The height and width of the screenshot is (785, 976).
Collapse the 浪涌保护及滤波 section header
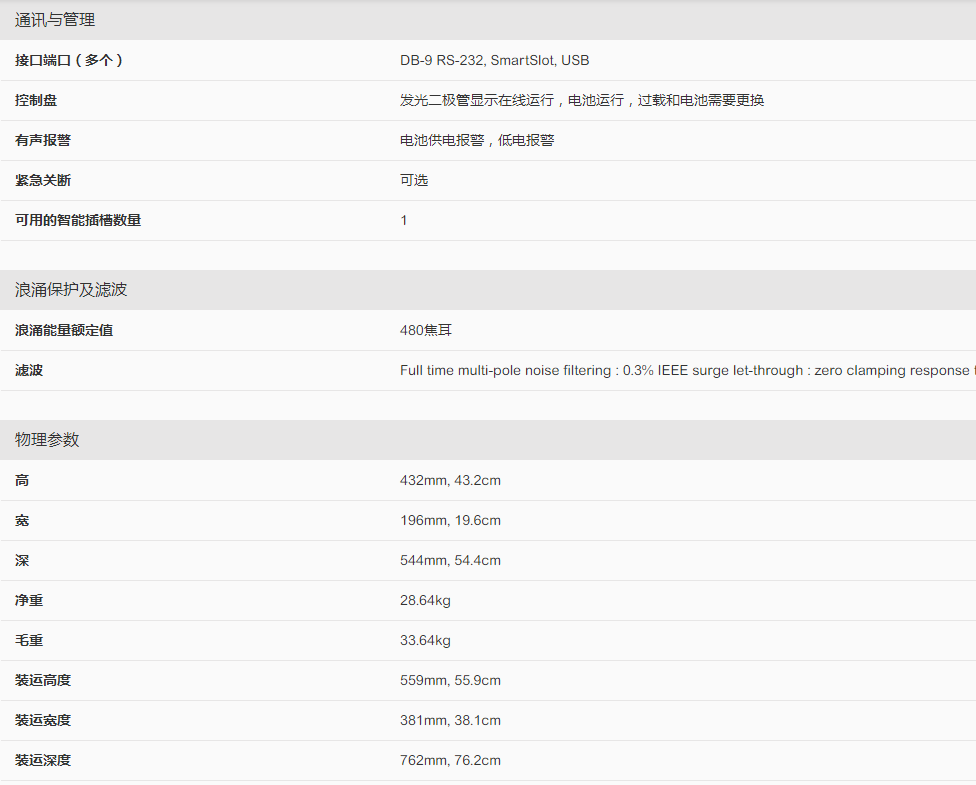click(x=71, y=290)
